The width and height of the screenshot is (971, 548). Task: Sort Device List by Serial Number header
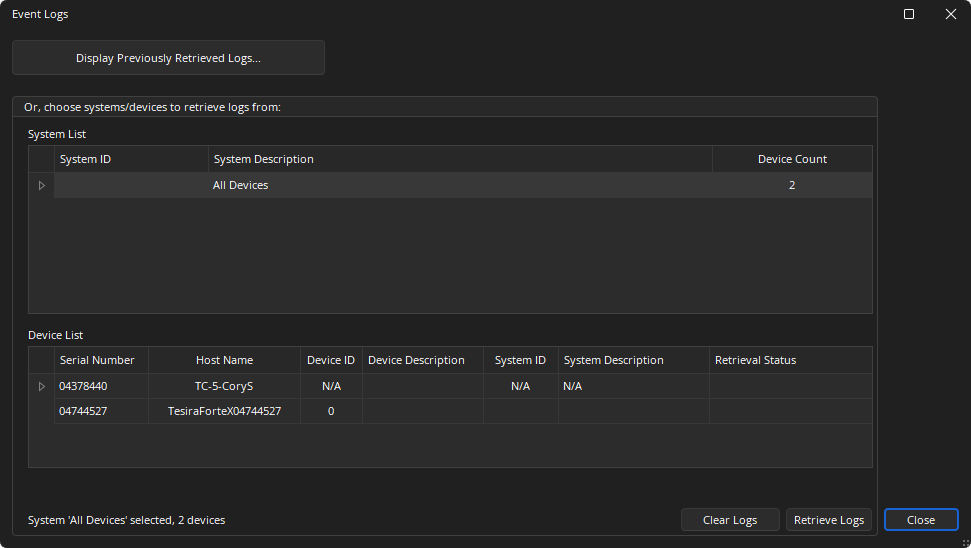coord(100,360)
